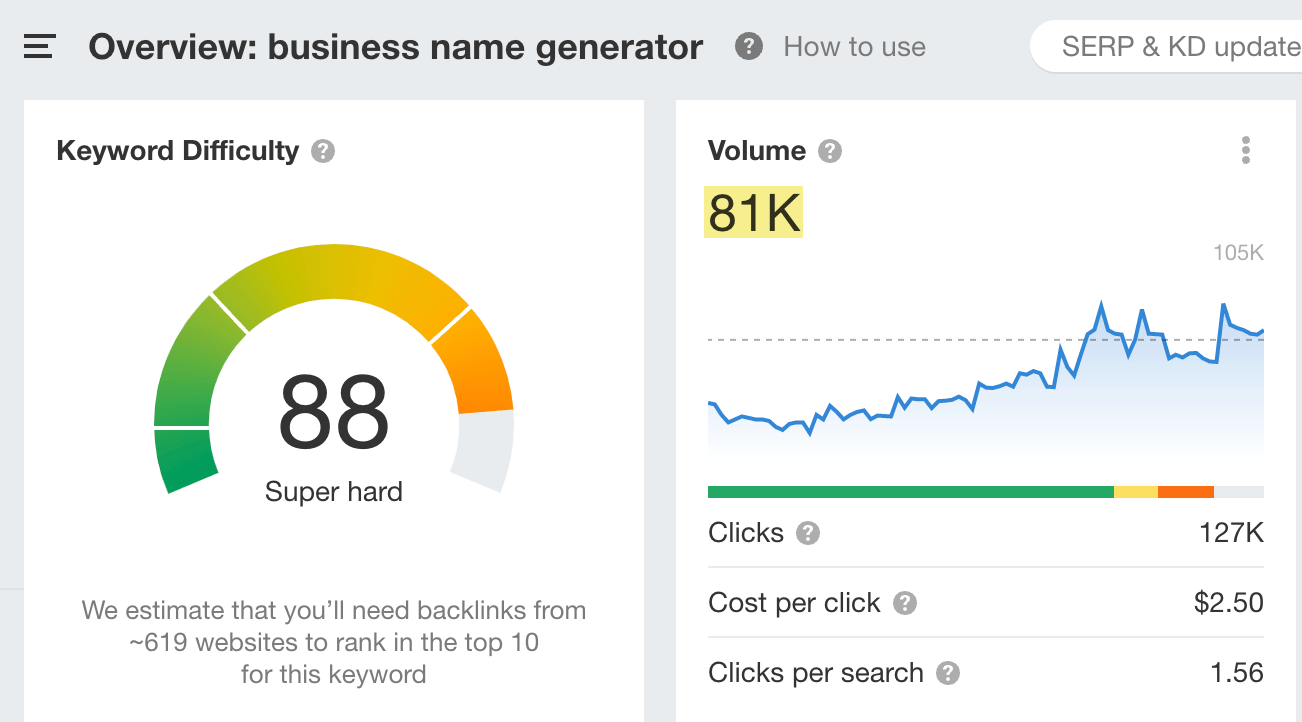This screenshot has height=722, width=1302.
Task: Click the Clicks per search help icon
Action: pos(948,673)
